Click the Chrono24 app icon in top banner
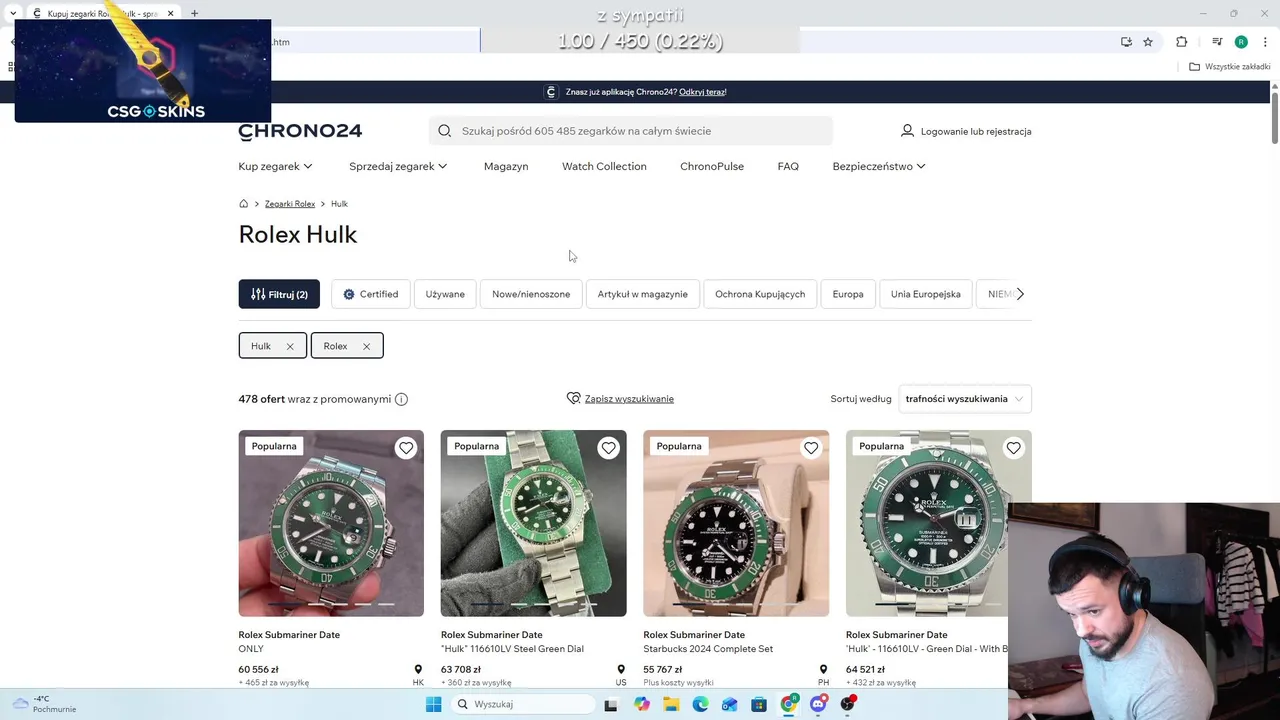The height and width of the screenshot is (720, 1280). tap(550, 92)
